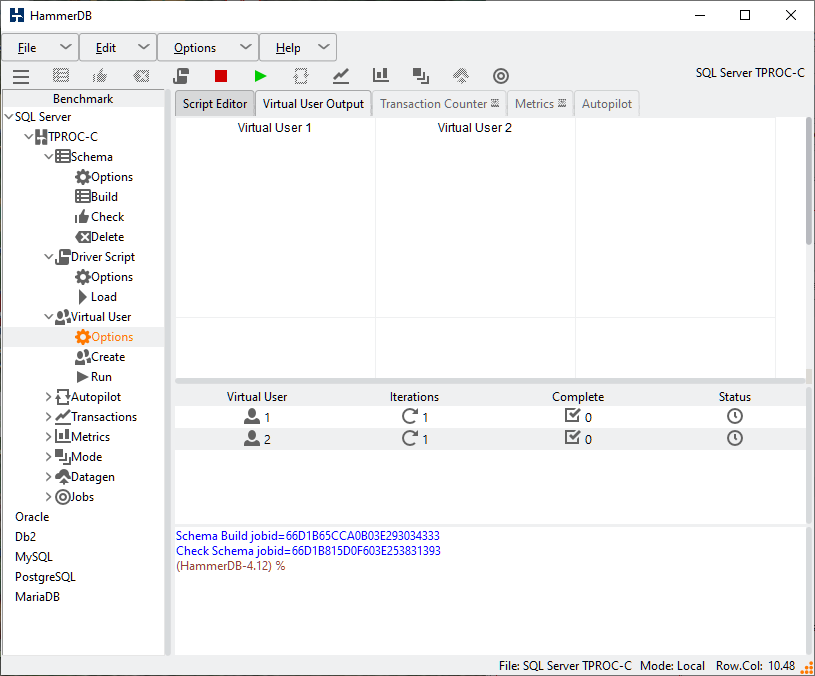Click the Schema Build jobid console line
Screen dimensions: 815x676
tap(308, 536)
